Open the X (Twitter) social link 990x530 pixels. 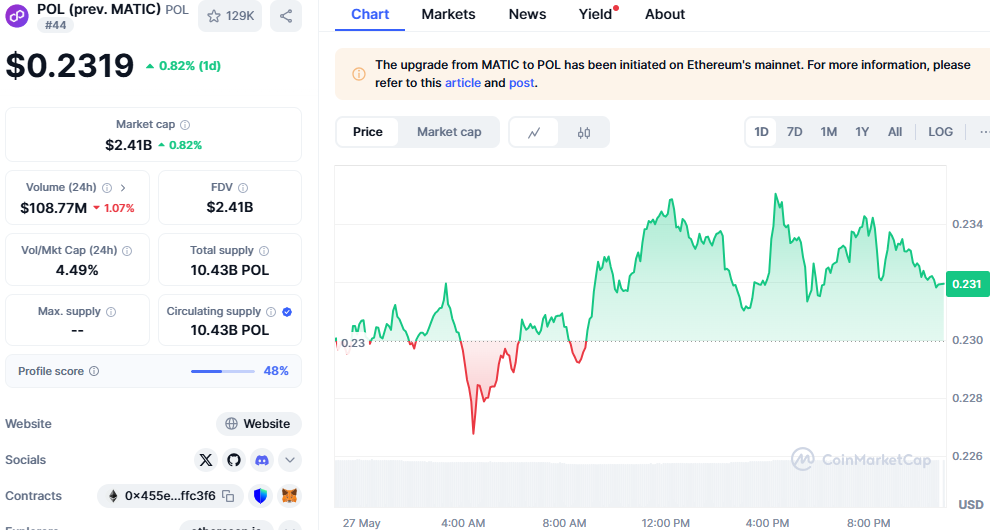tap(206, 460)
